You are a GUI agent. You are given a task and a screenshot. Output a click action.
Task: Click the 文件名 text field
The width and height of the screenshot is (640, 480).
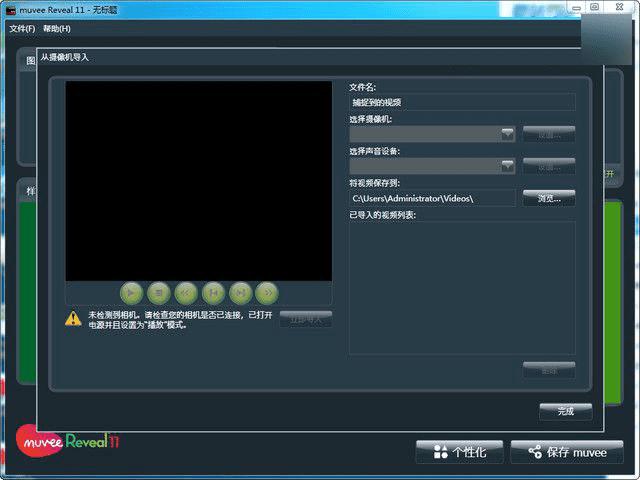[x=462, y=102]
